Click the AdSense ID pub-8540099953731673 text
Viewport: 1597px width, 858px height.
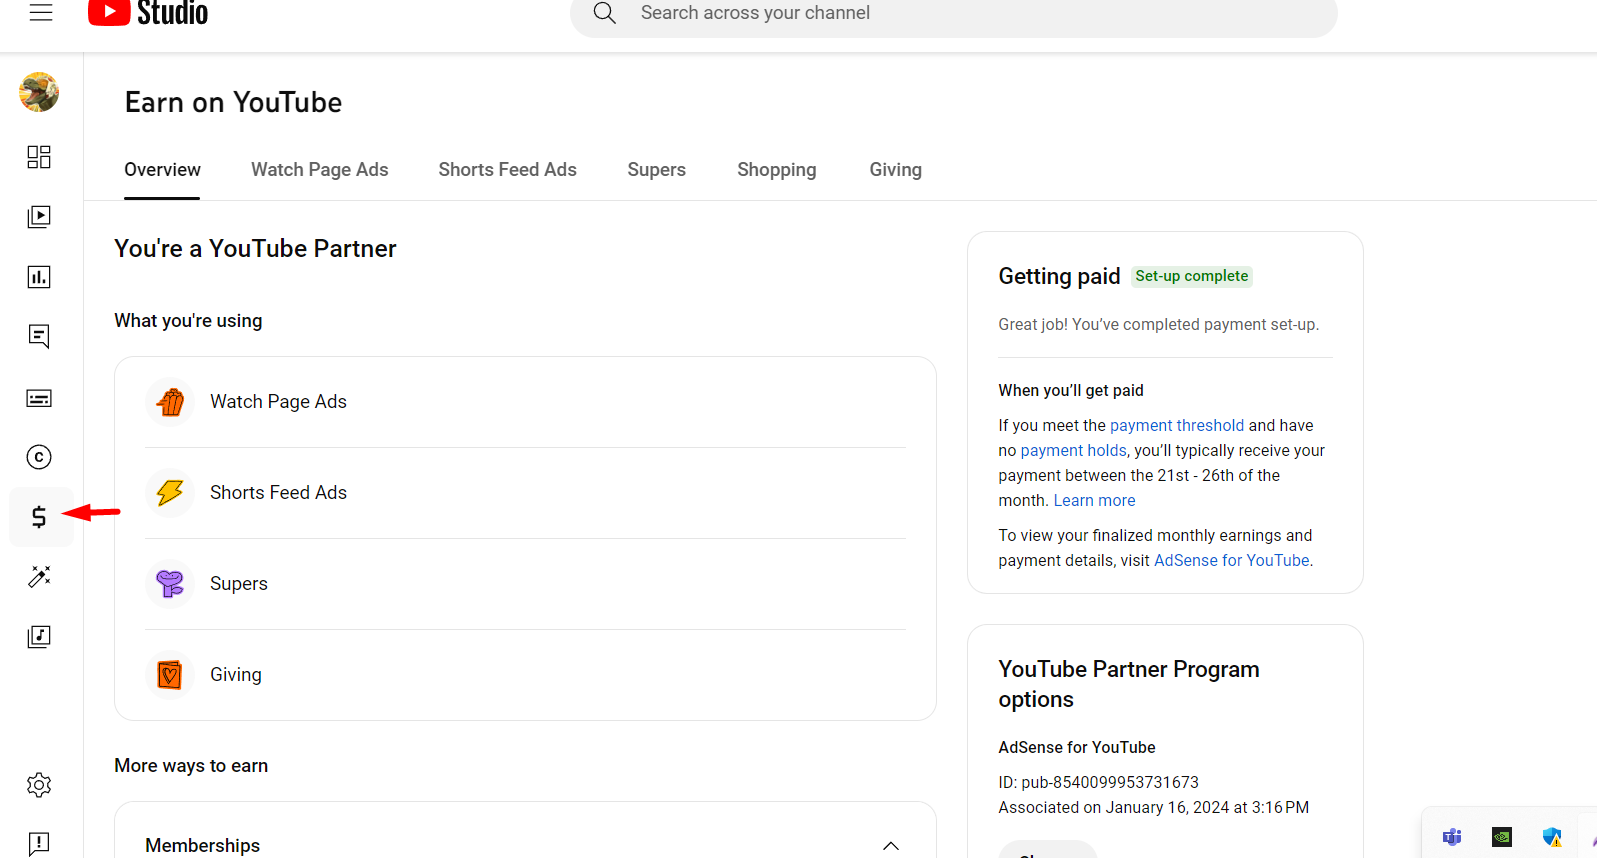coord(1098,782)
